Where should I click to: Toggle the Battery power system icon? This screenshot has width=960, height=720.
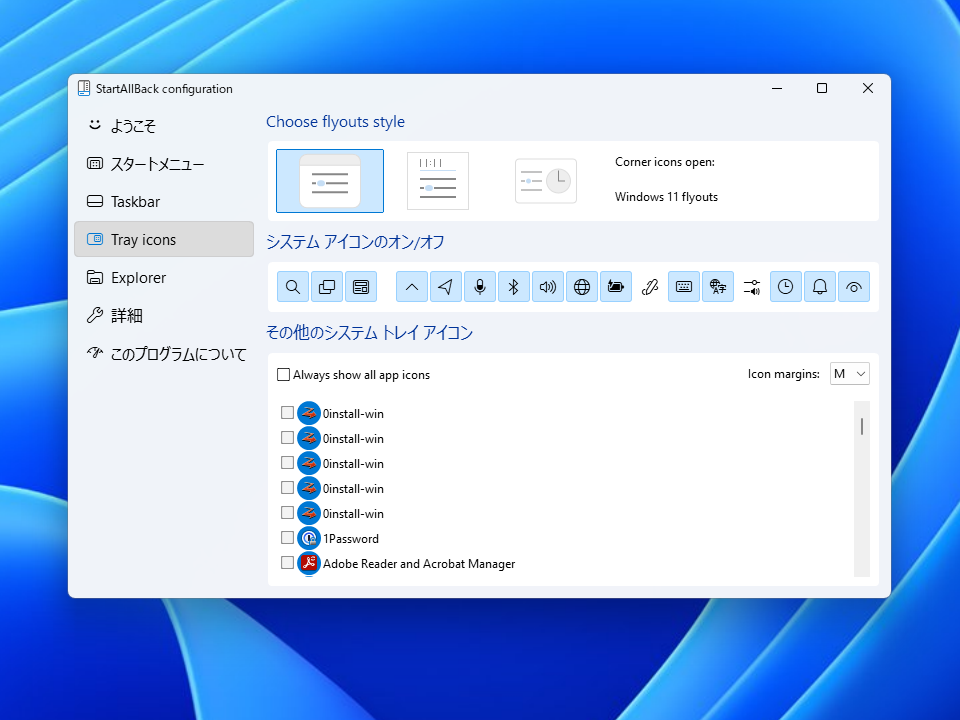616,287
